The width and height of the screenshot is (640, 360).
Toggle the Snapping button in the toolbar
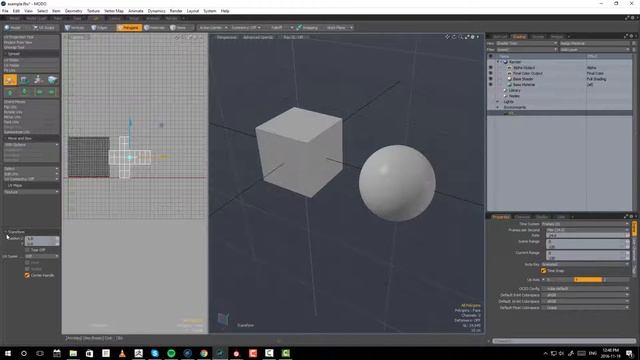click(x=307, y=28)
